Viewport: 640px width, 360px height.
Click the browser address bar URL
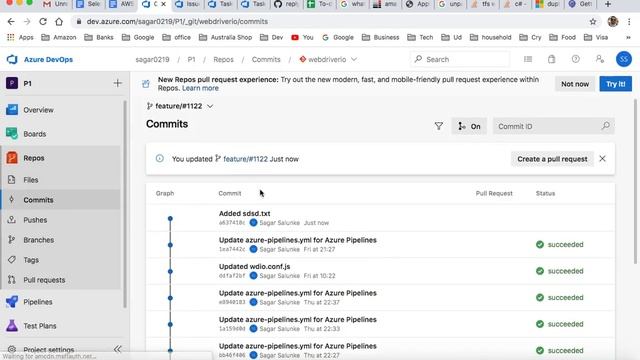coord(177,22)
